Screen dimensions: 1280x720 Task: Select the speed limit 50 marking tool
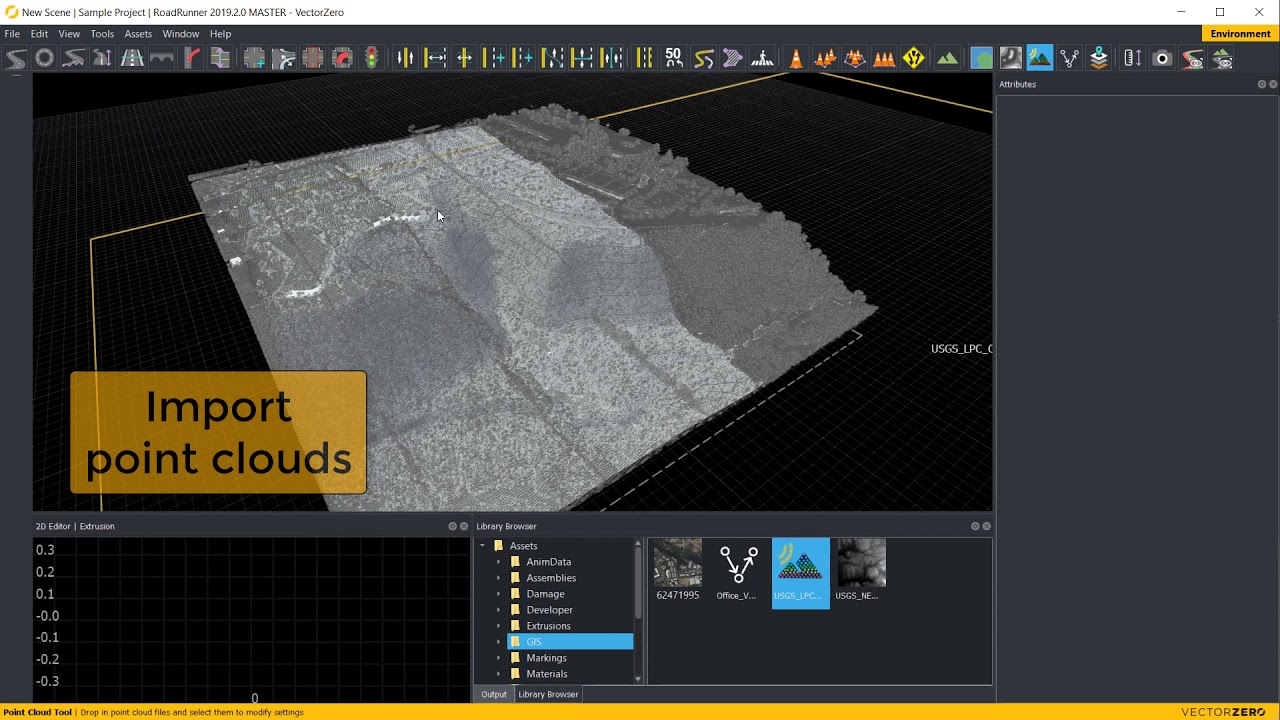point(674,59)
